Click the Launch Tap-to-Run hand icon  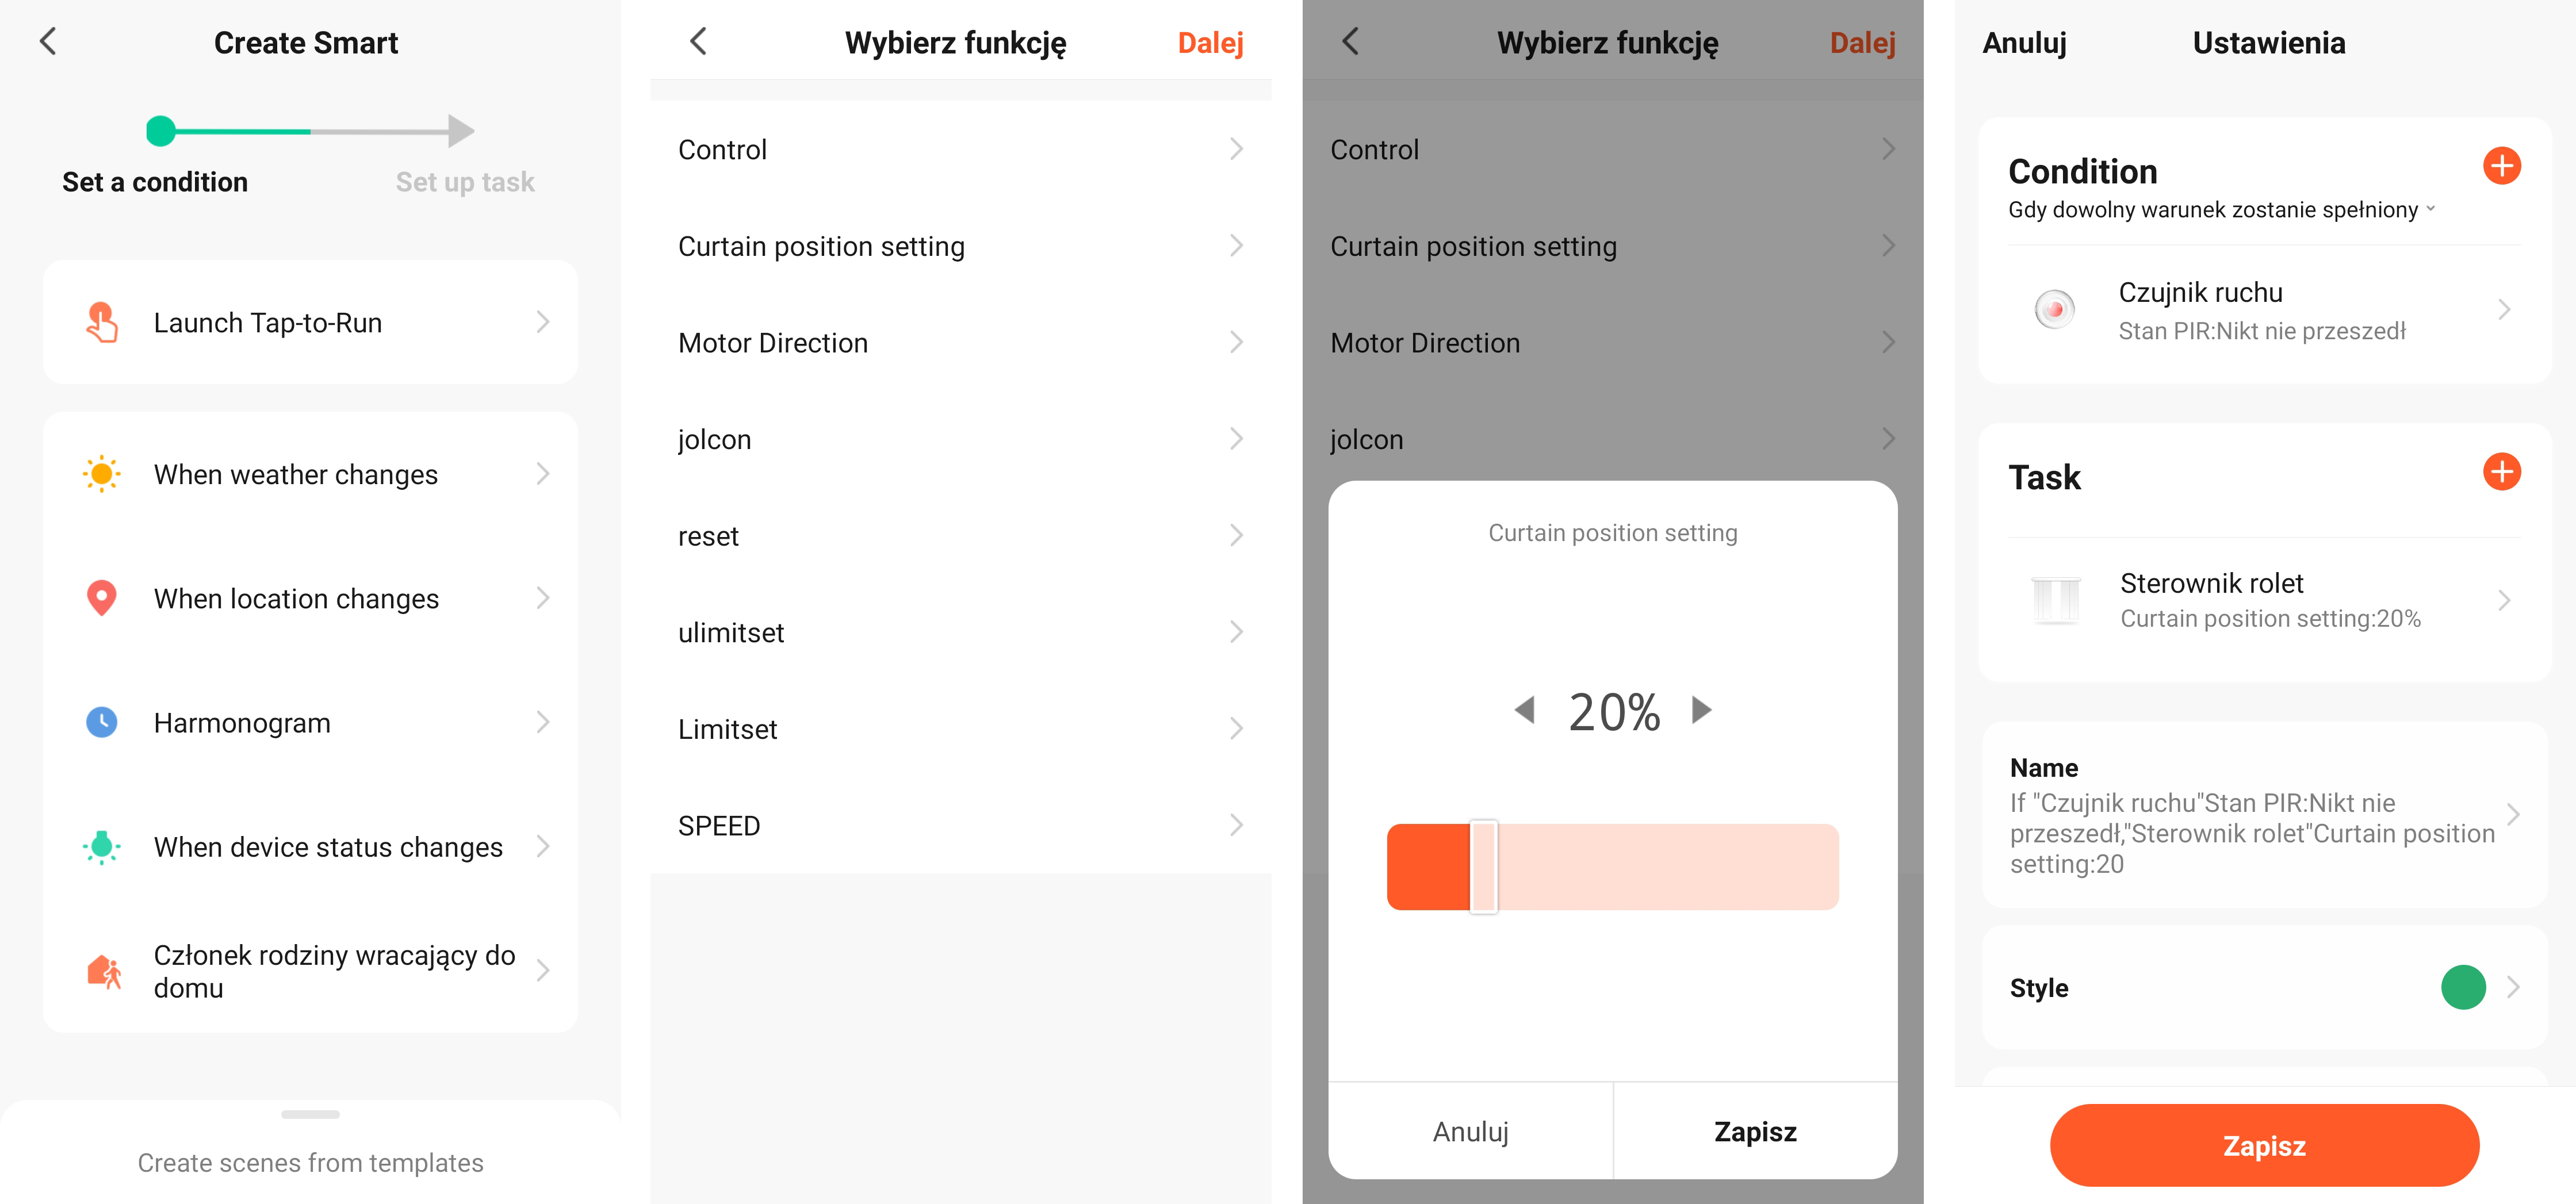[101, 322]
